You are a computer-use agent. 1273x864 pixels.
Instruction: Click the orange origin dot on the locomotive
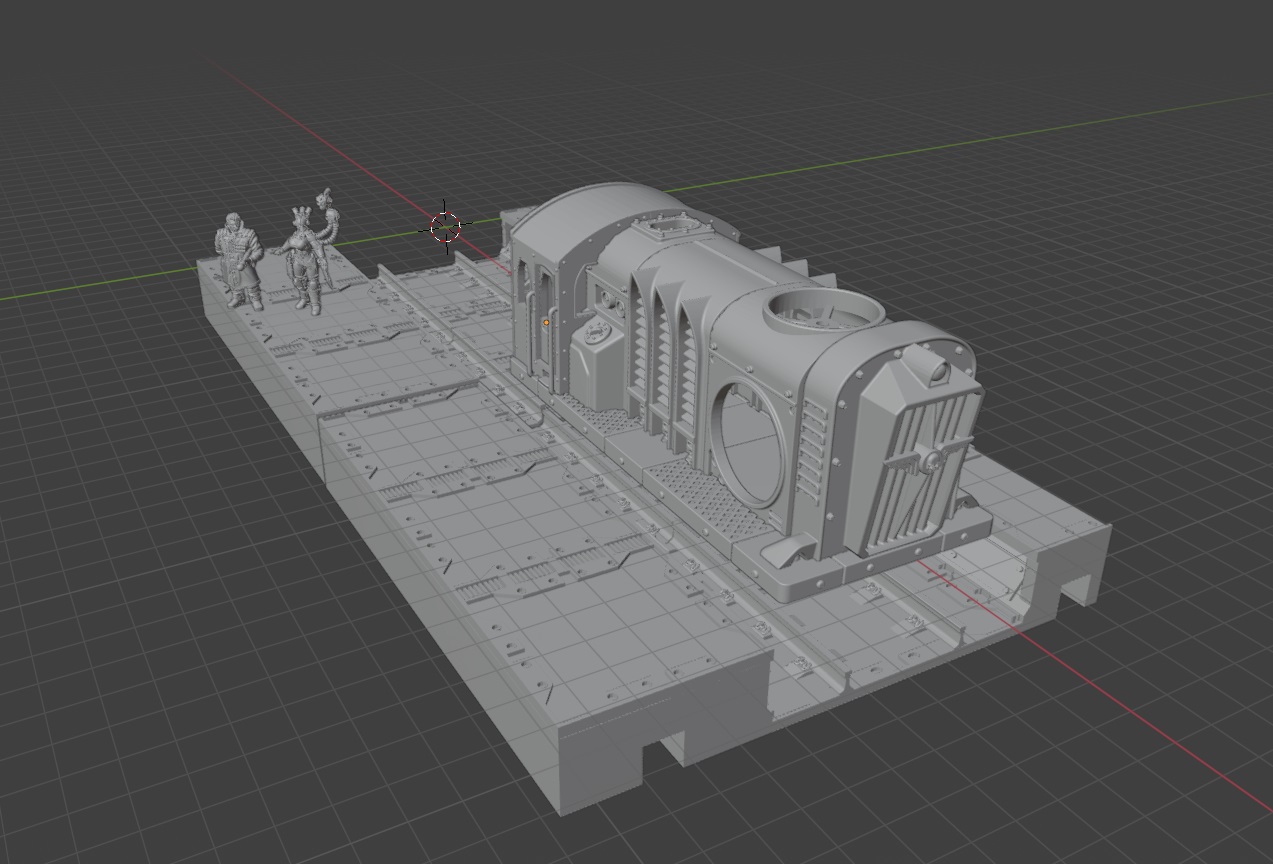click(546, 323)
